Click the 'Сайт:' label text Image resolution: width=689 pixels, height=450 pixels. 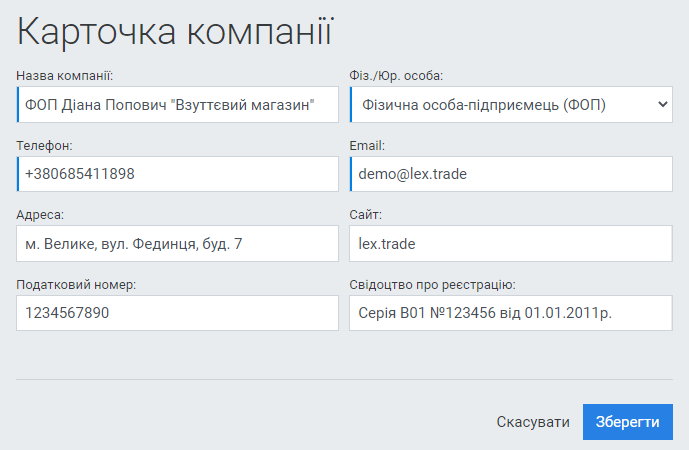[x=366, y=215]
